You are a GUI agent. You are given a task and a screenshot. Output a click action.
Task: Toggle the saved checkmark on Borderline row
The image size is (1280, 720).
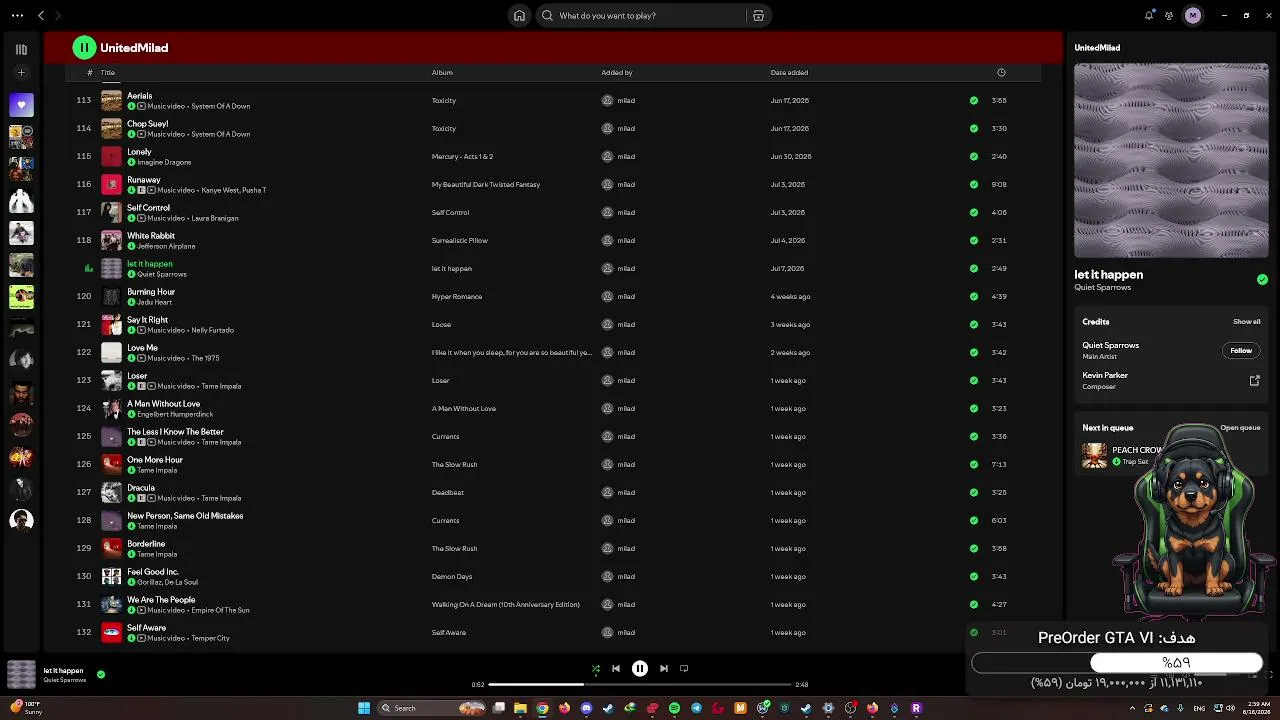[x=974, y=548]
